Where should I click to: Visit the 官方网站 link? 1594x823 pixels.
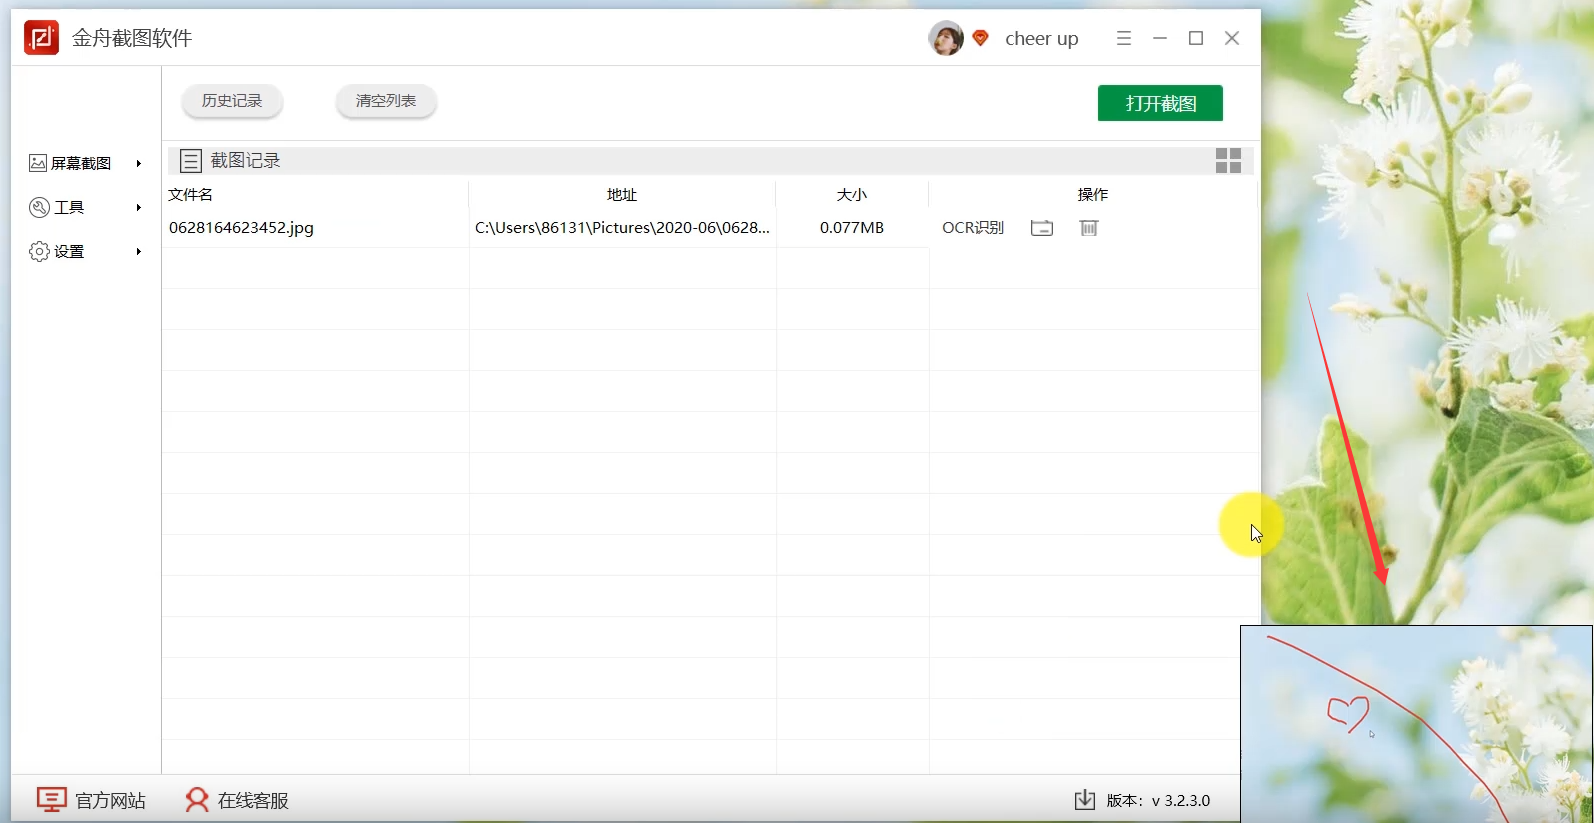click(x=111, y=801)
